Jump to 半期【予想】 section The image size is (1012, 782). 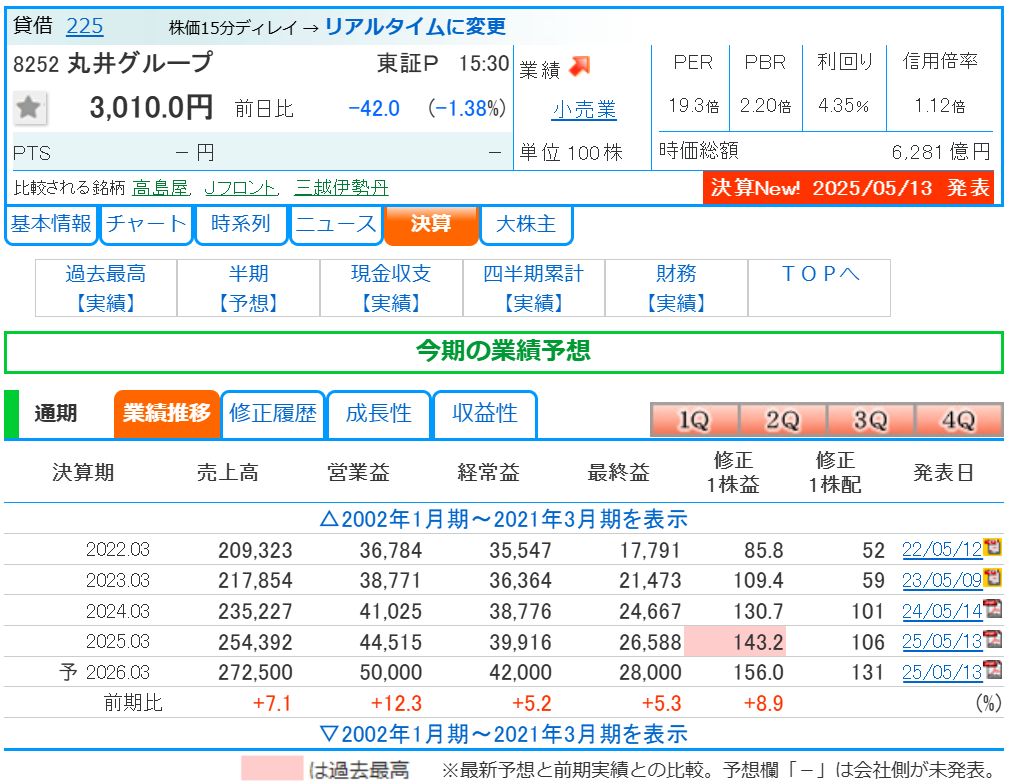[248, 288]
